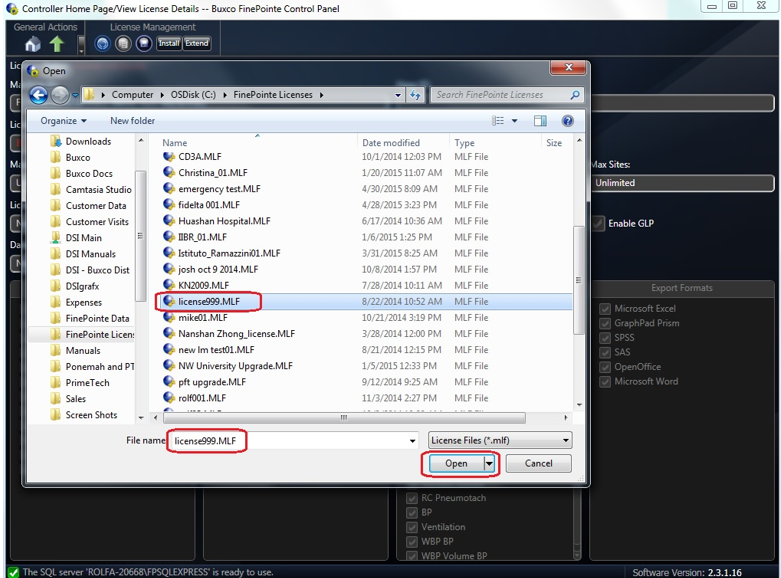Click the forward navigation arrow
Viewport: 781px width, 578px height.
point(60,95)
